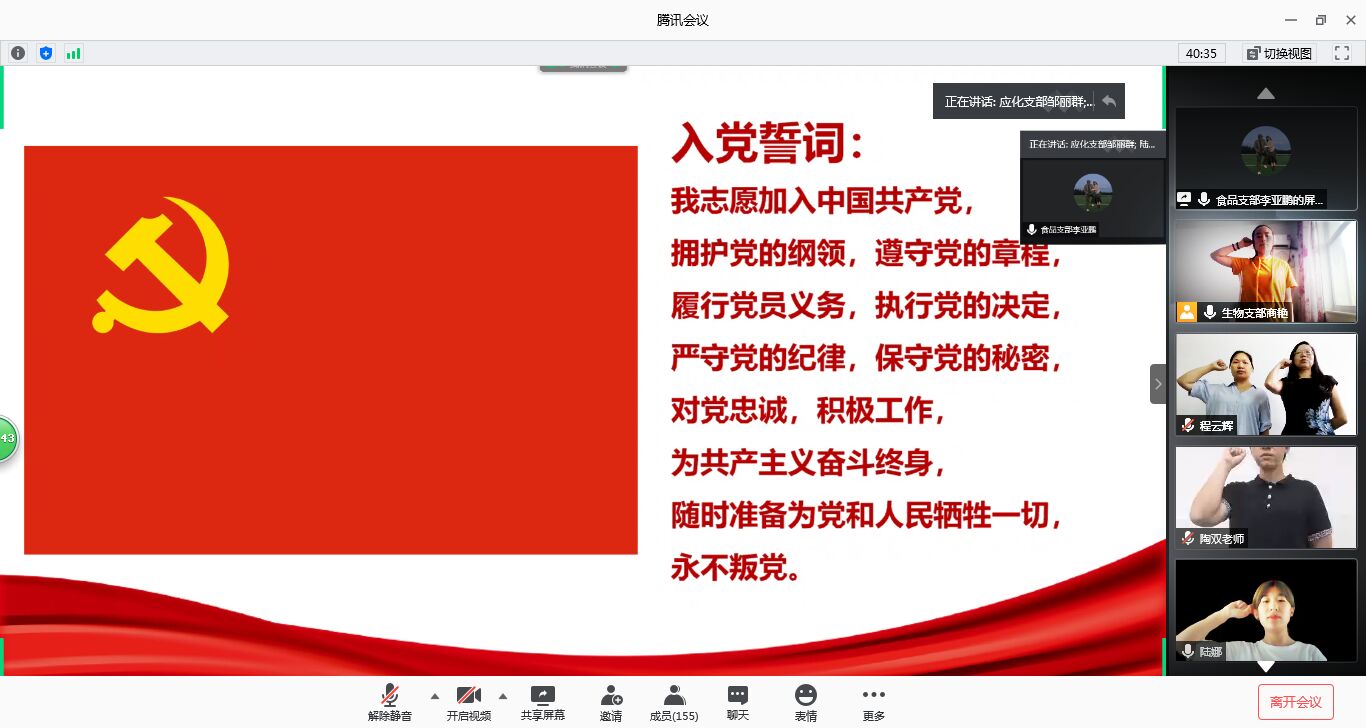The image size is (1366, 728).
Task: Enter fullscreen mode with the top-right icon
Action: pyautogui.click(x=1342, y=53)
